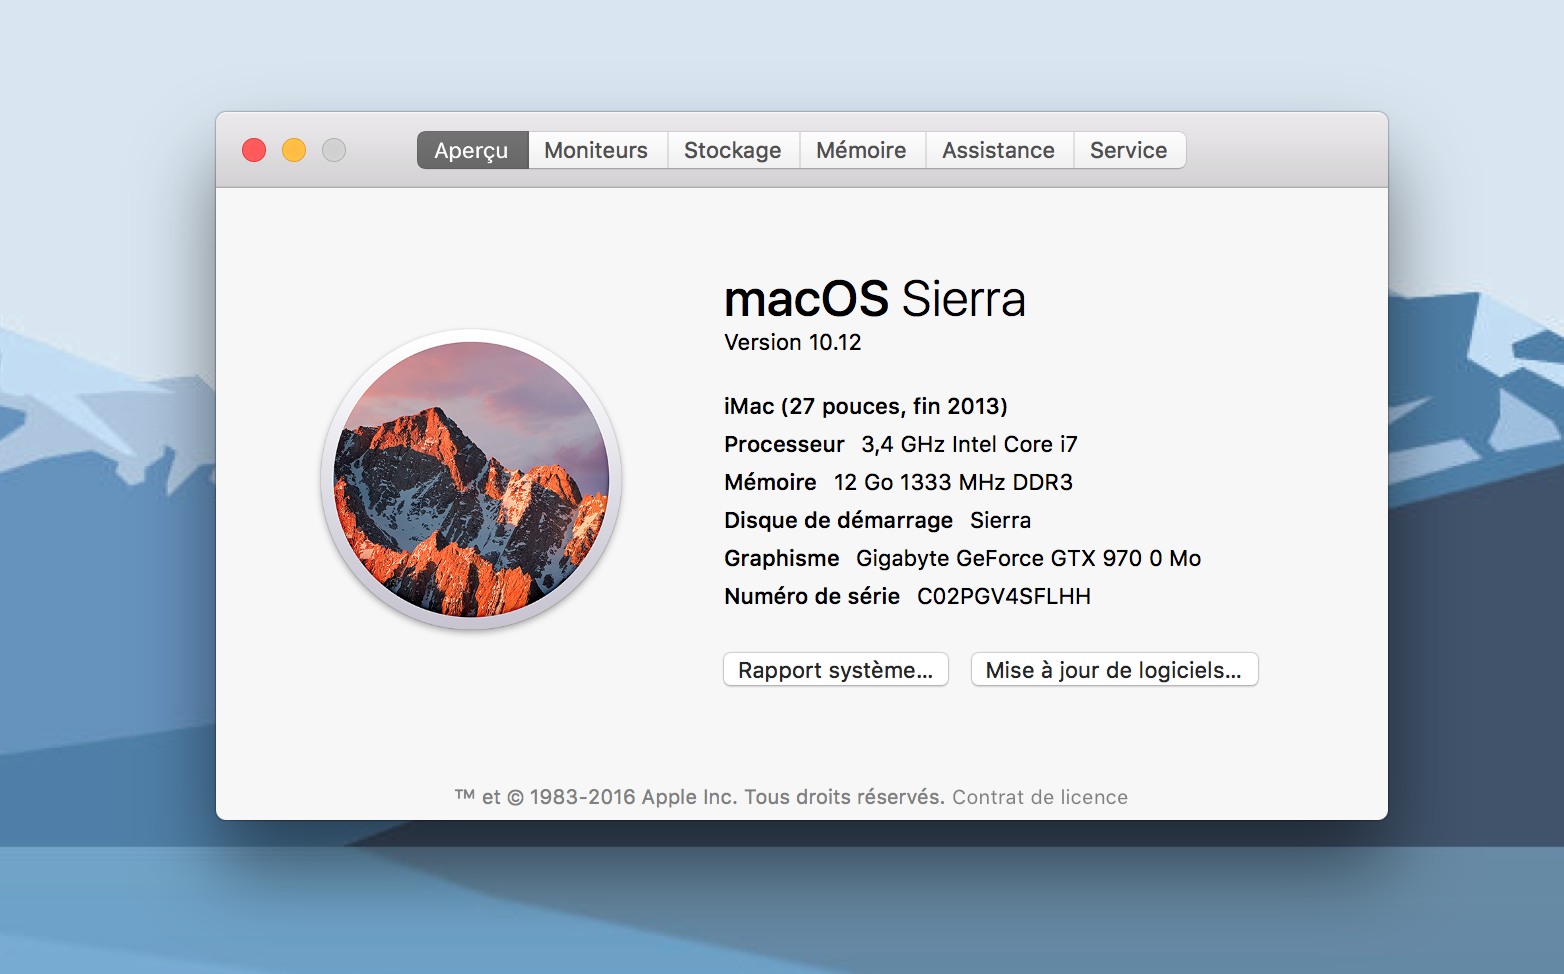Click the 3,4 GHz Intel Core i7 value
The image size is (1564, 974).
[x=969, y=444]
